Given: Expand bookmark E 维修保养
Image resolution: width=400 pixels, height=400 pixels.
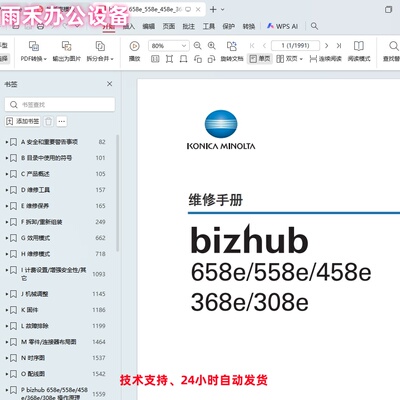Looking at the screenshot, I should [7, 206].
